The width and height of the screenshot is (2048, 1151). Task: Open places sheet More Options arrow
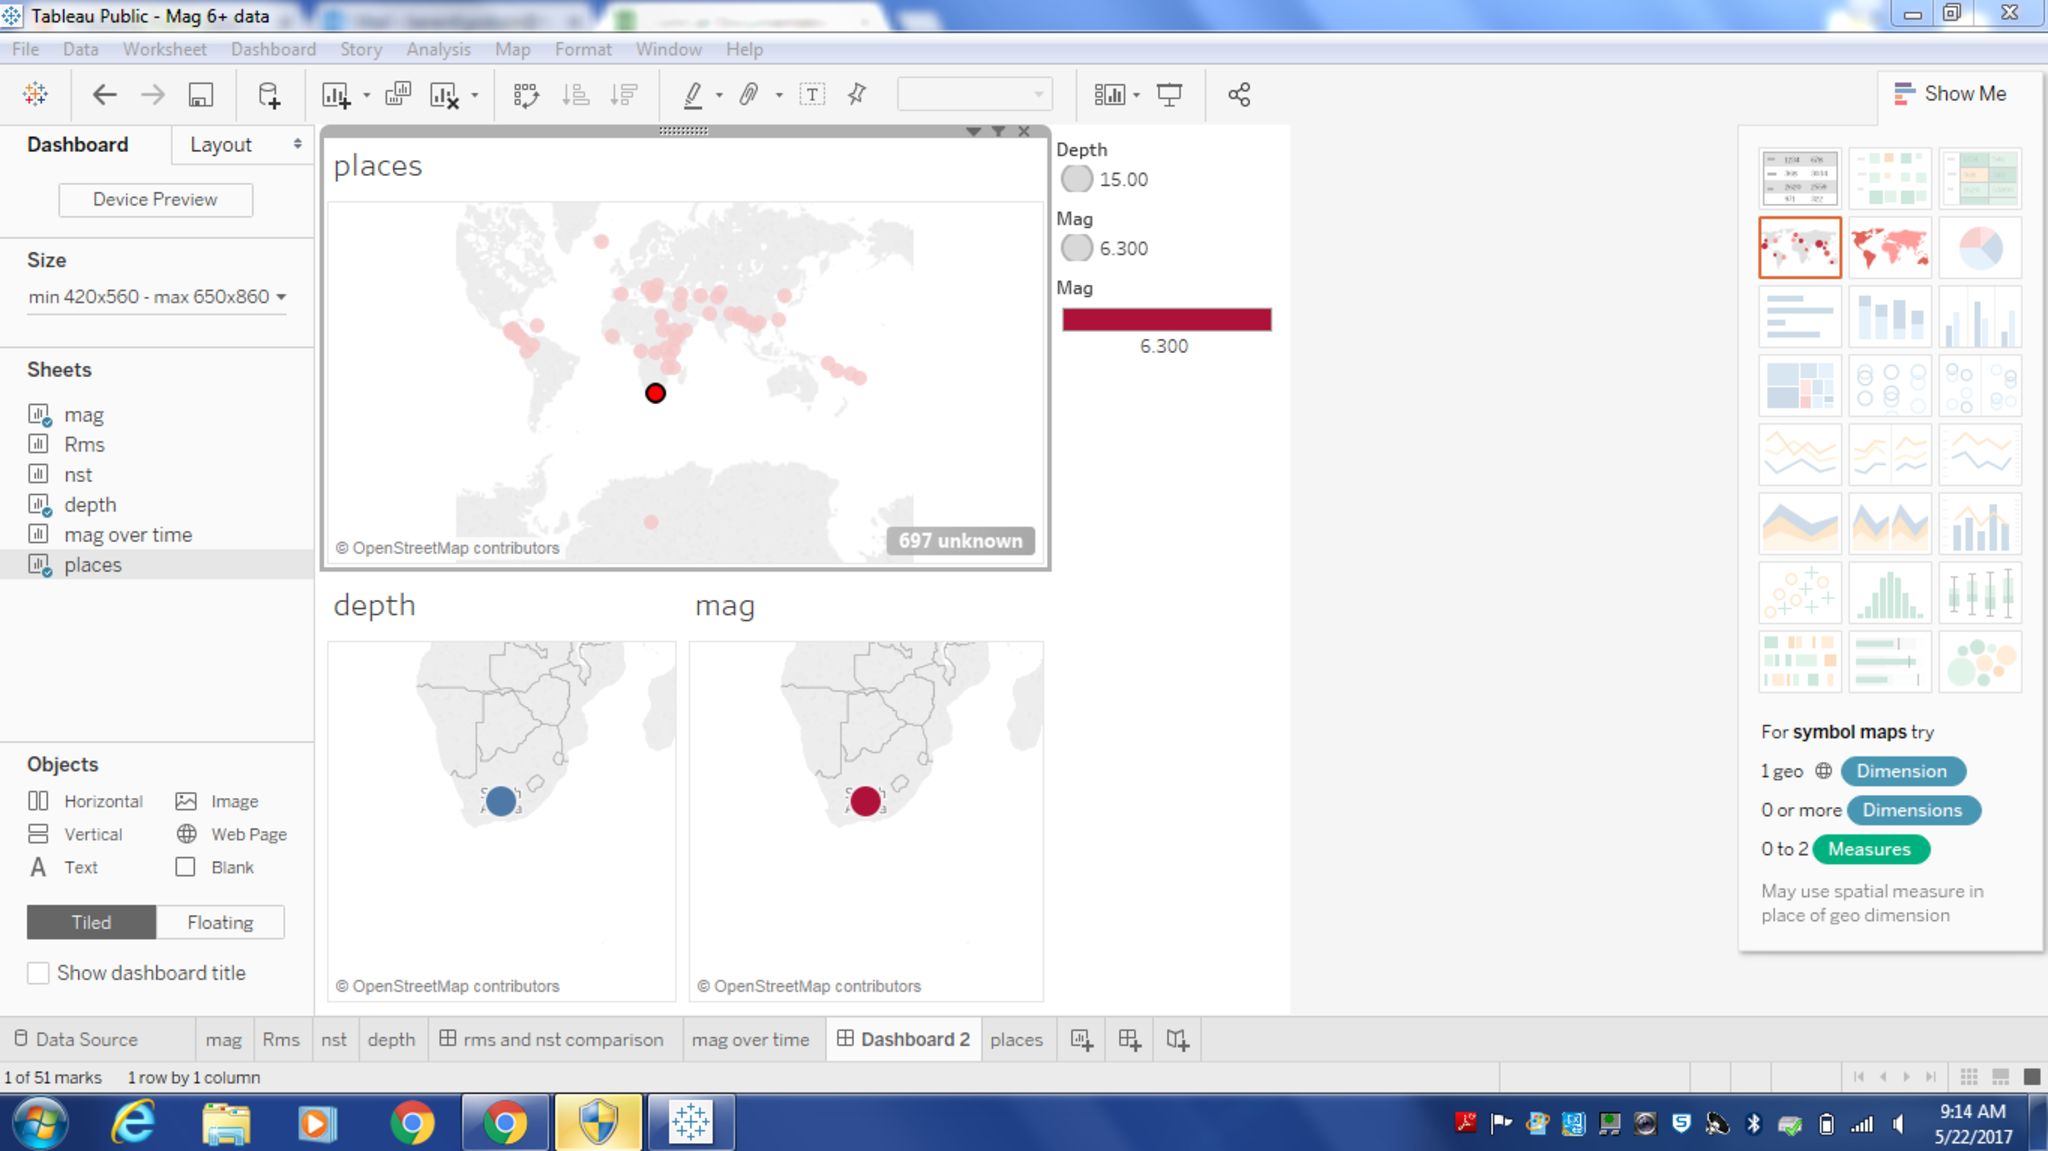tap(973, 132)
